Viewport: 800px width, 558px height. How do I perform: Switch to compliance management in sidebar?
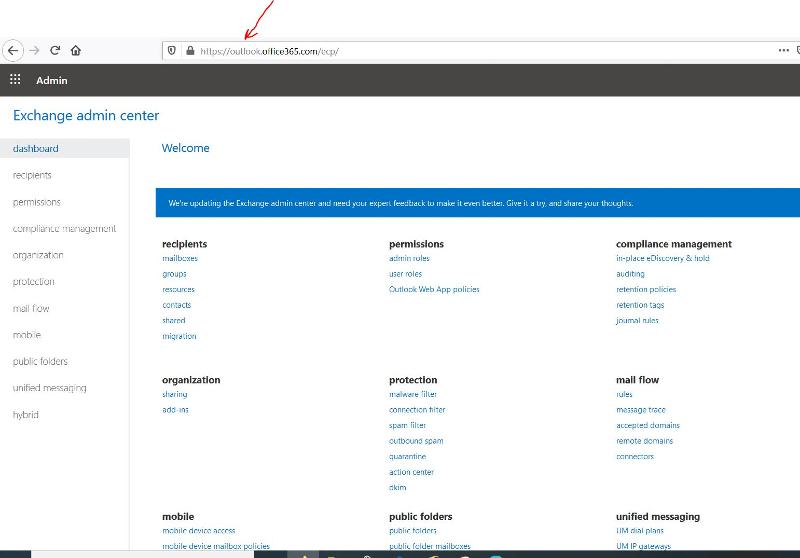(x=64, y=229)
